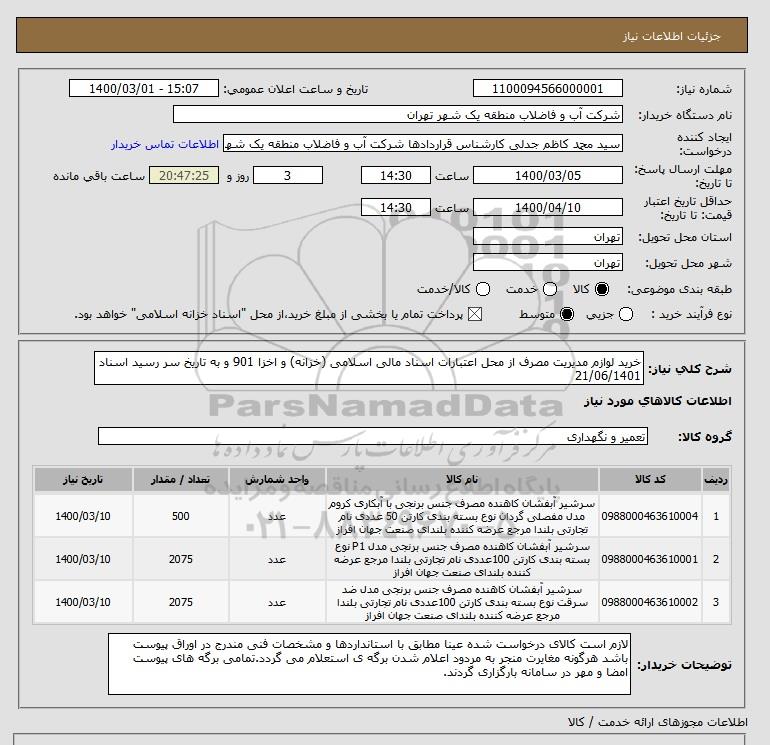Select the کالا/خدمت radio button

tap(483, 289)
